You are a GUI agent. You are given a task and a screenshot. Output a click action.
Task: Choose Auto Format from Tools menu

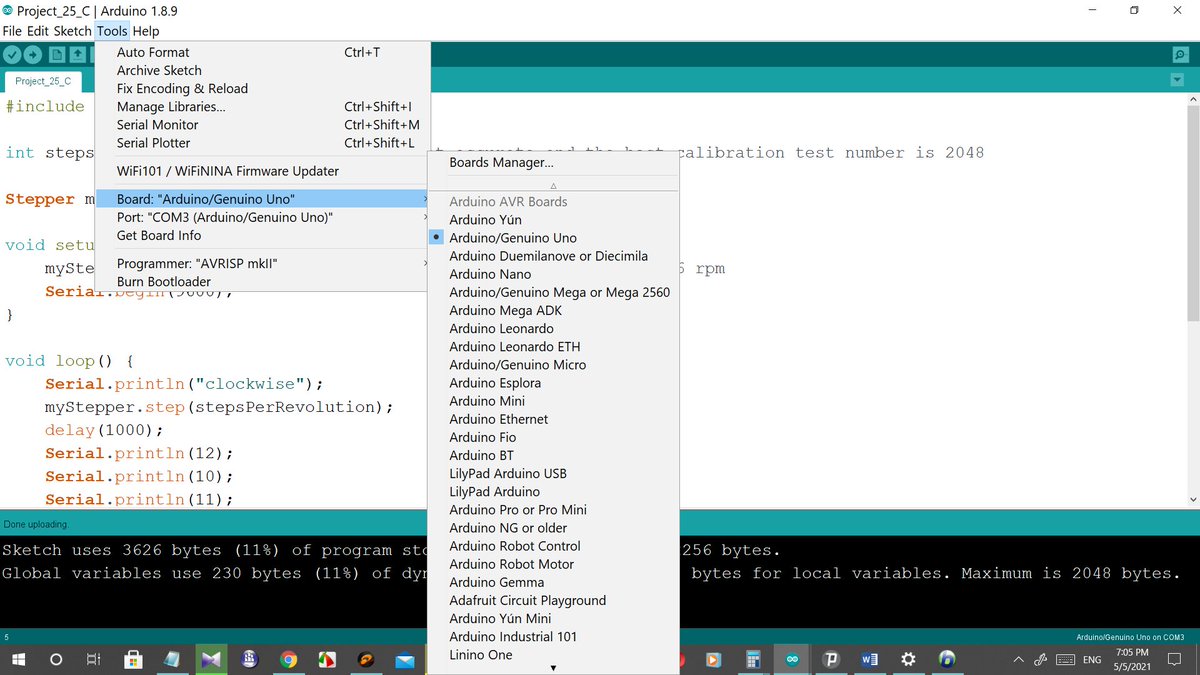(263, 52)
